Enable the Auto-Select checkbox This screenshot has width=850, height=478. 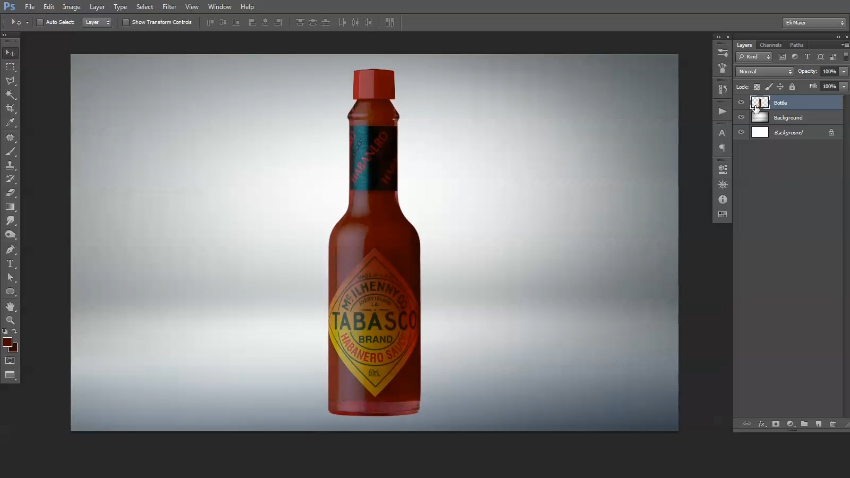click(40, 22)
